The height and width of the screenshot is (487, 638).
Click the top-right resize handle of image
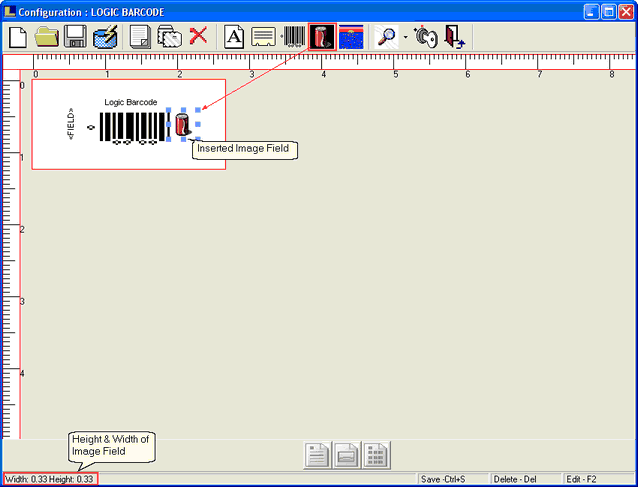tap(198, 110)
